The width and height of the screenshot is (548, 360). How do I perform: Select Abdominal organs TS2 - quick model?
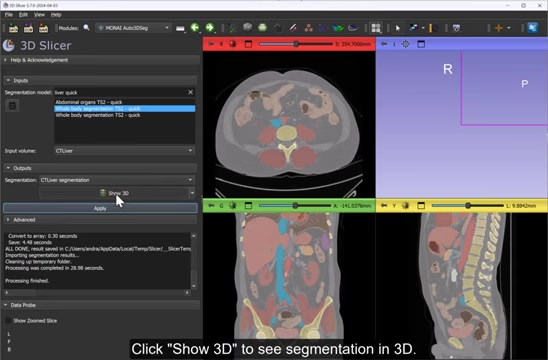[x=124, y=102]
